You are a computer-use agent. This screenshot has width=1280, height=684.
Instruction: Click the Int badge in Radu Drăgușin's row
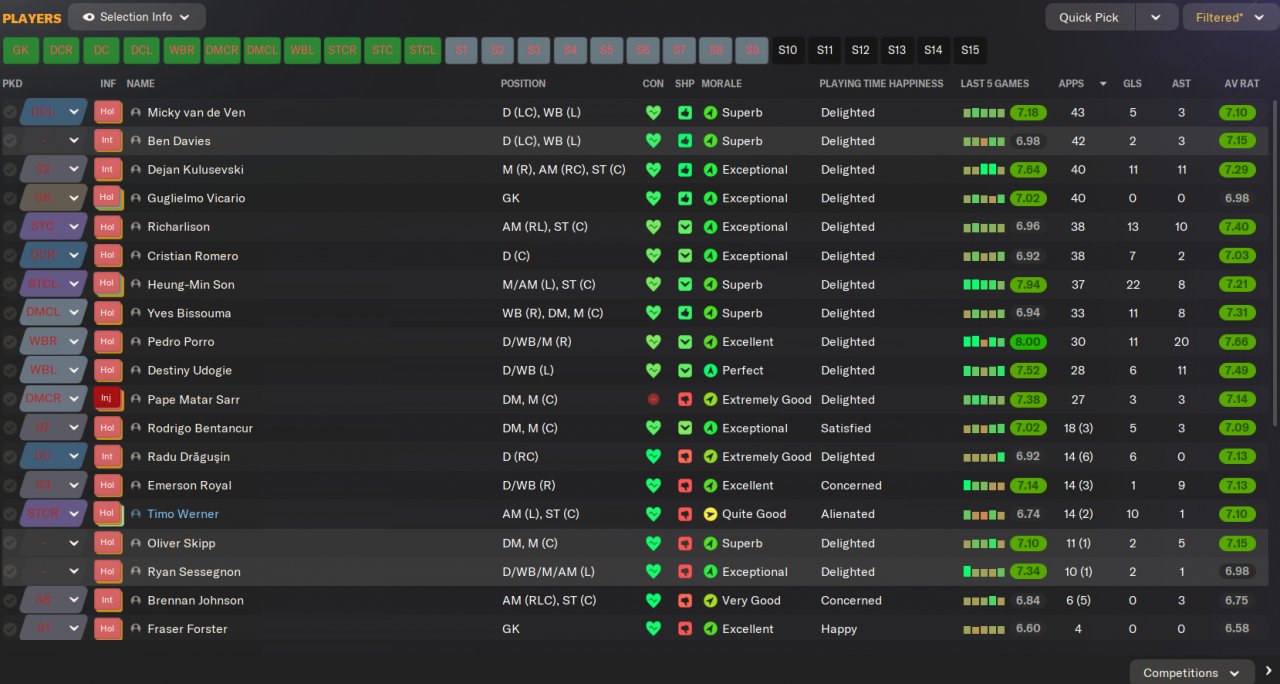108,457
